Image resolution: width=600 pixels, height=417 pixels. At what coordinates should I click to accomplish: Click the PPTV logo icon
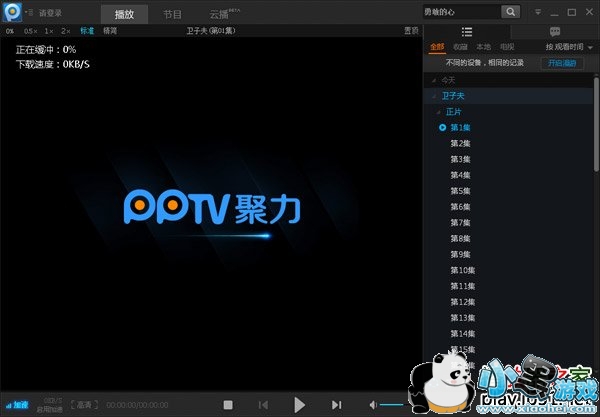[x=12, y=12]
